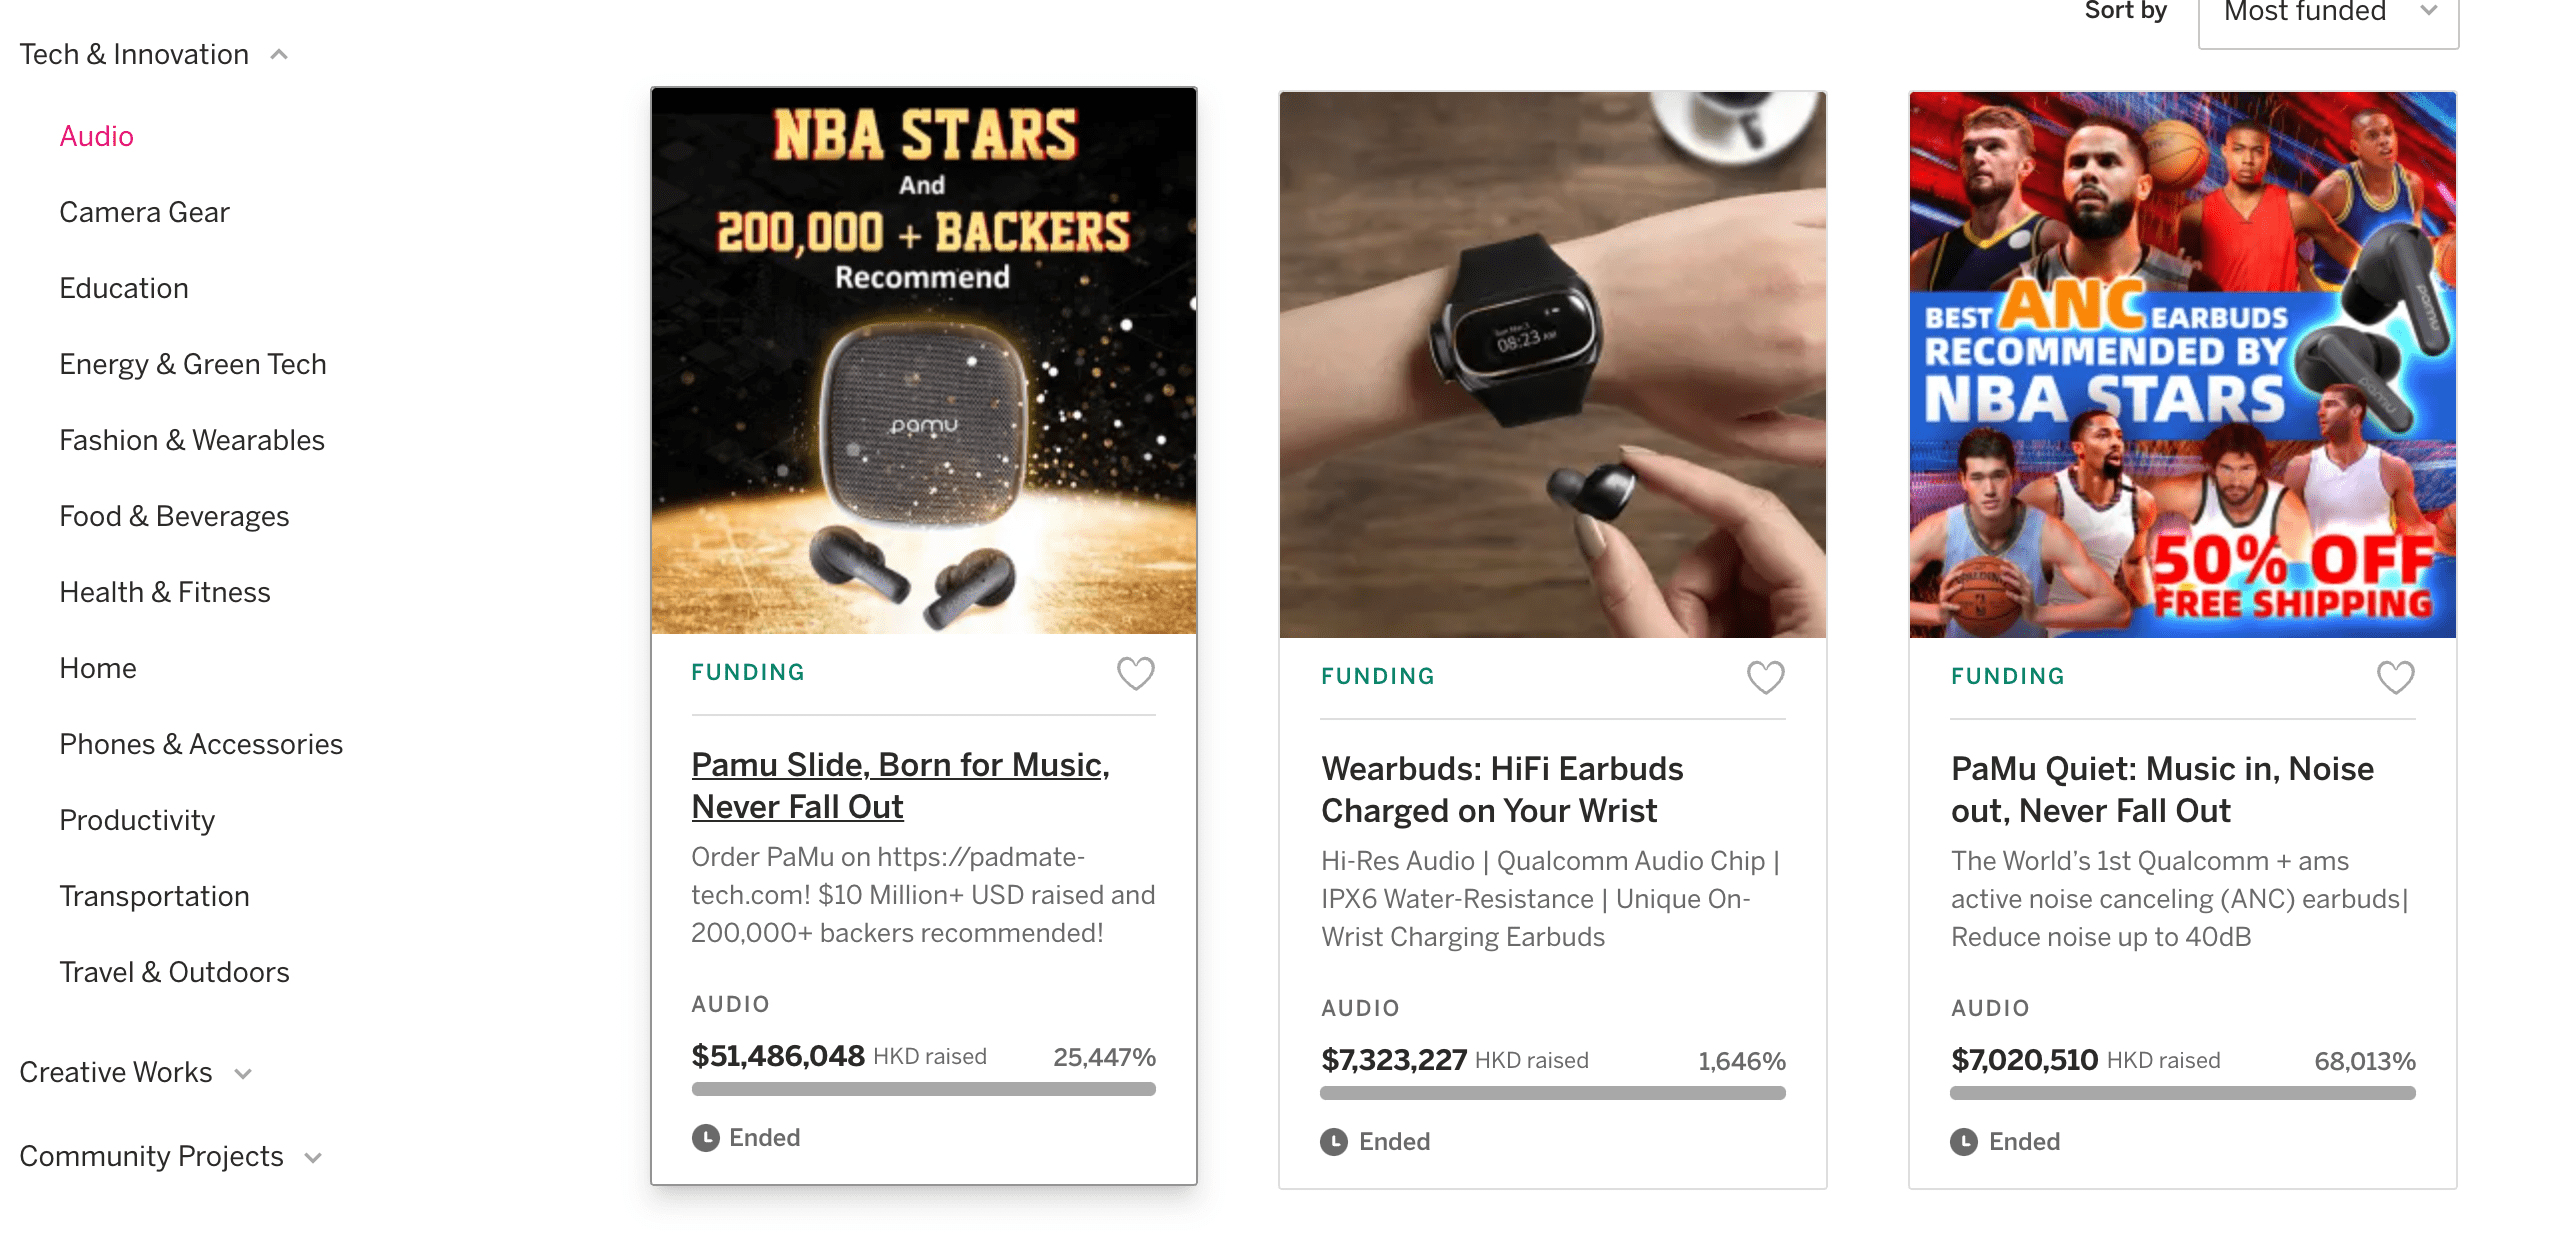Screen dimensions: 2564x1240
Task: Like the PaMu Quiet campaign heart icon
Action: [2395, 677]
